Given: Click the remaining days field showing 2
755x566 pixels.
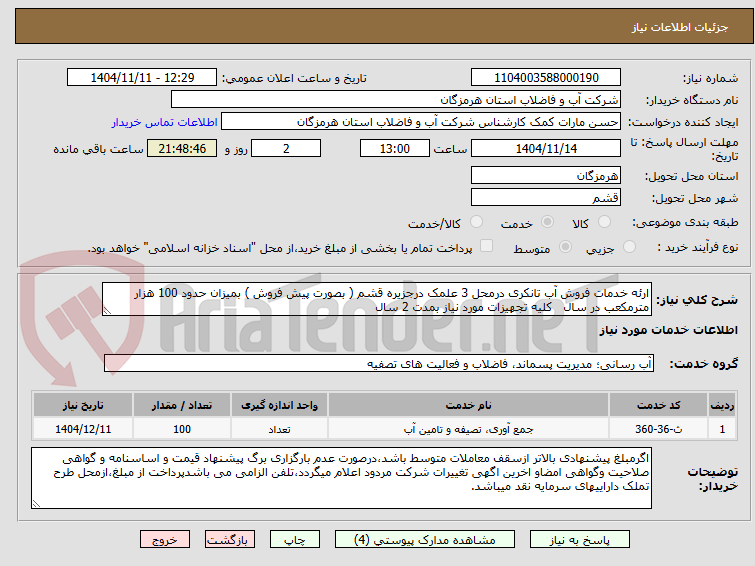Looking at the screenshot, I should click(286, 148).
